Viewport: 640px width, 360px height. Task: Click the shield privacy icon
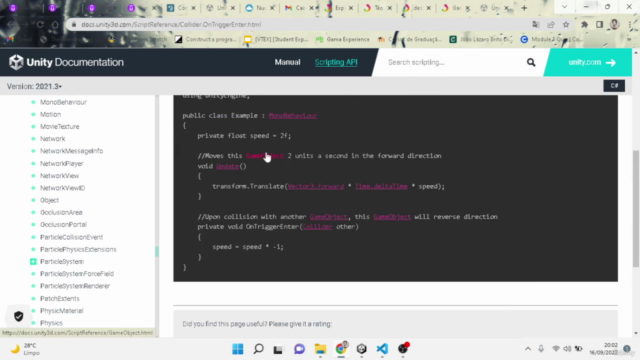click(18, 316)
